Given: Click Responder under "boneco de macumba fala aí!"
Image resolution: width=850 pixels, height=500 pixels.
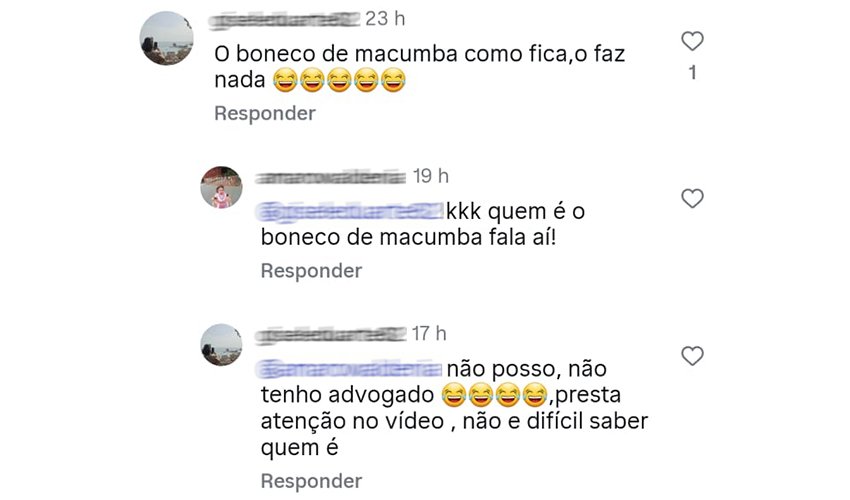Looking at the screenshot, I should pyautogui.click(x=311, y=271).
